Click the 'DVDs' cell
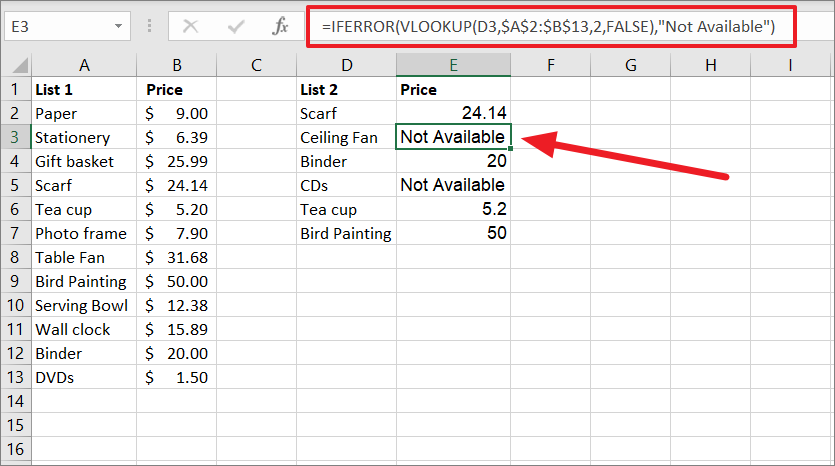 point(84,377)
